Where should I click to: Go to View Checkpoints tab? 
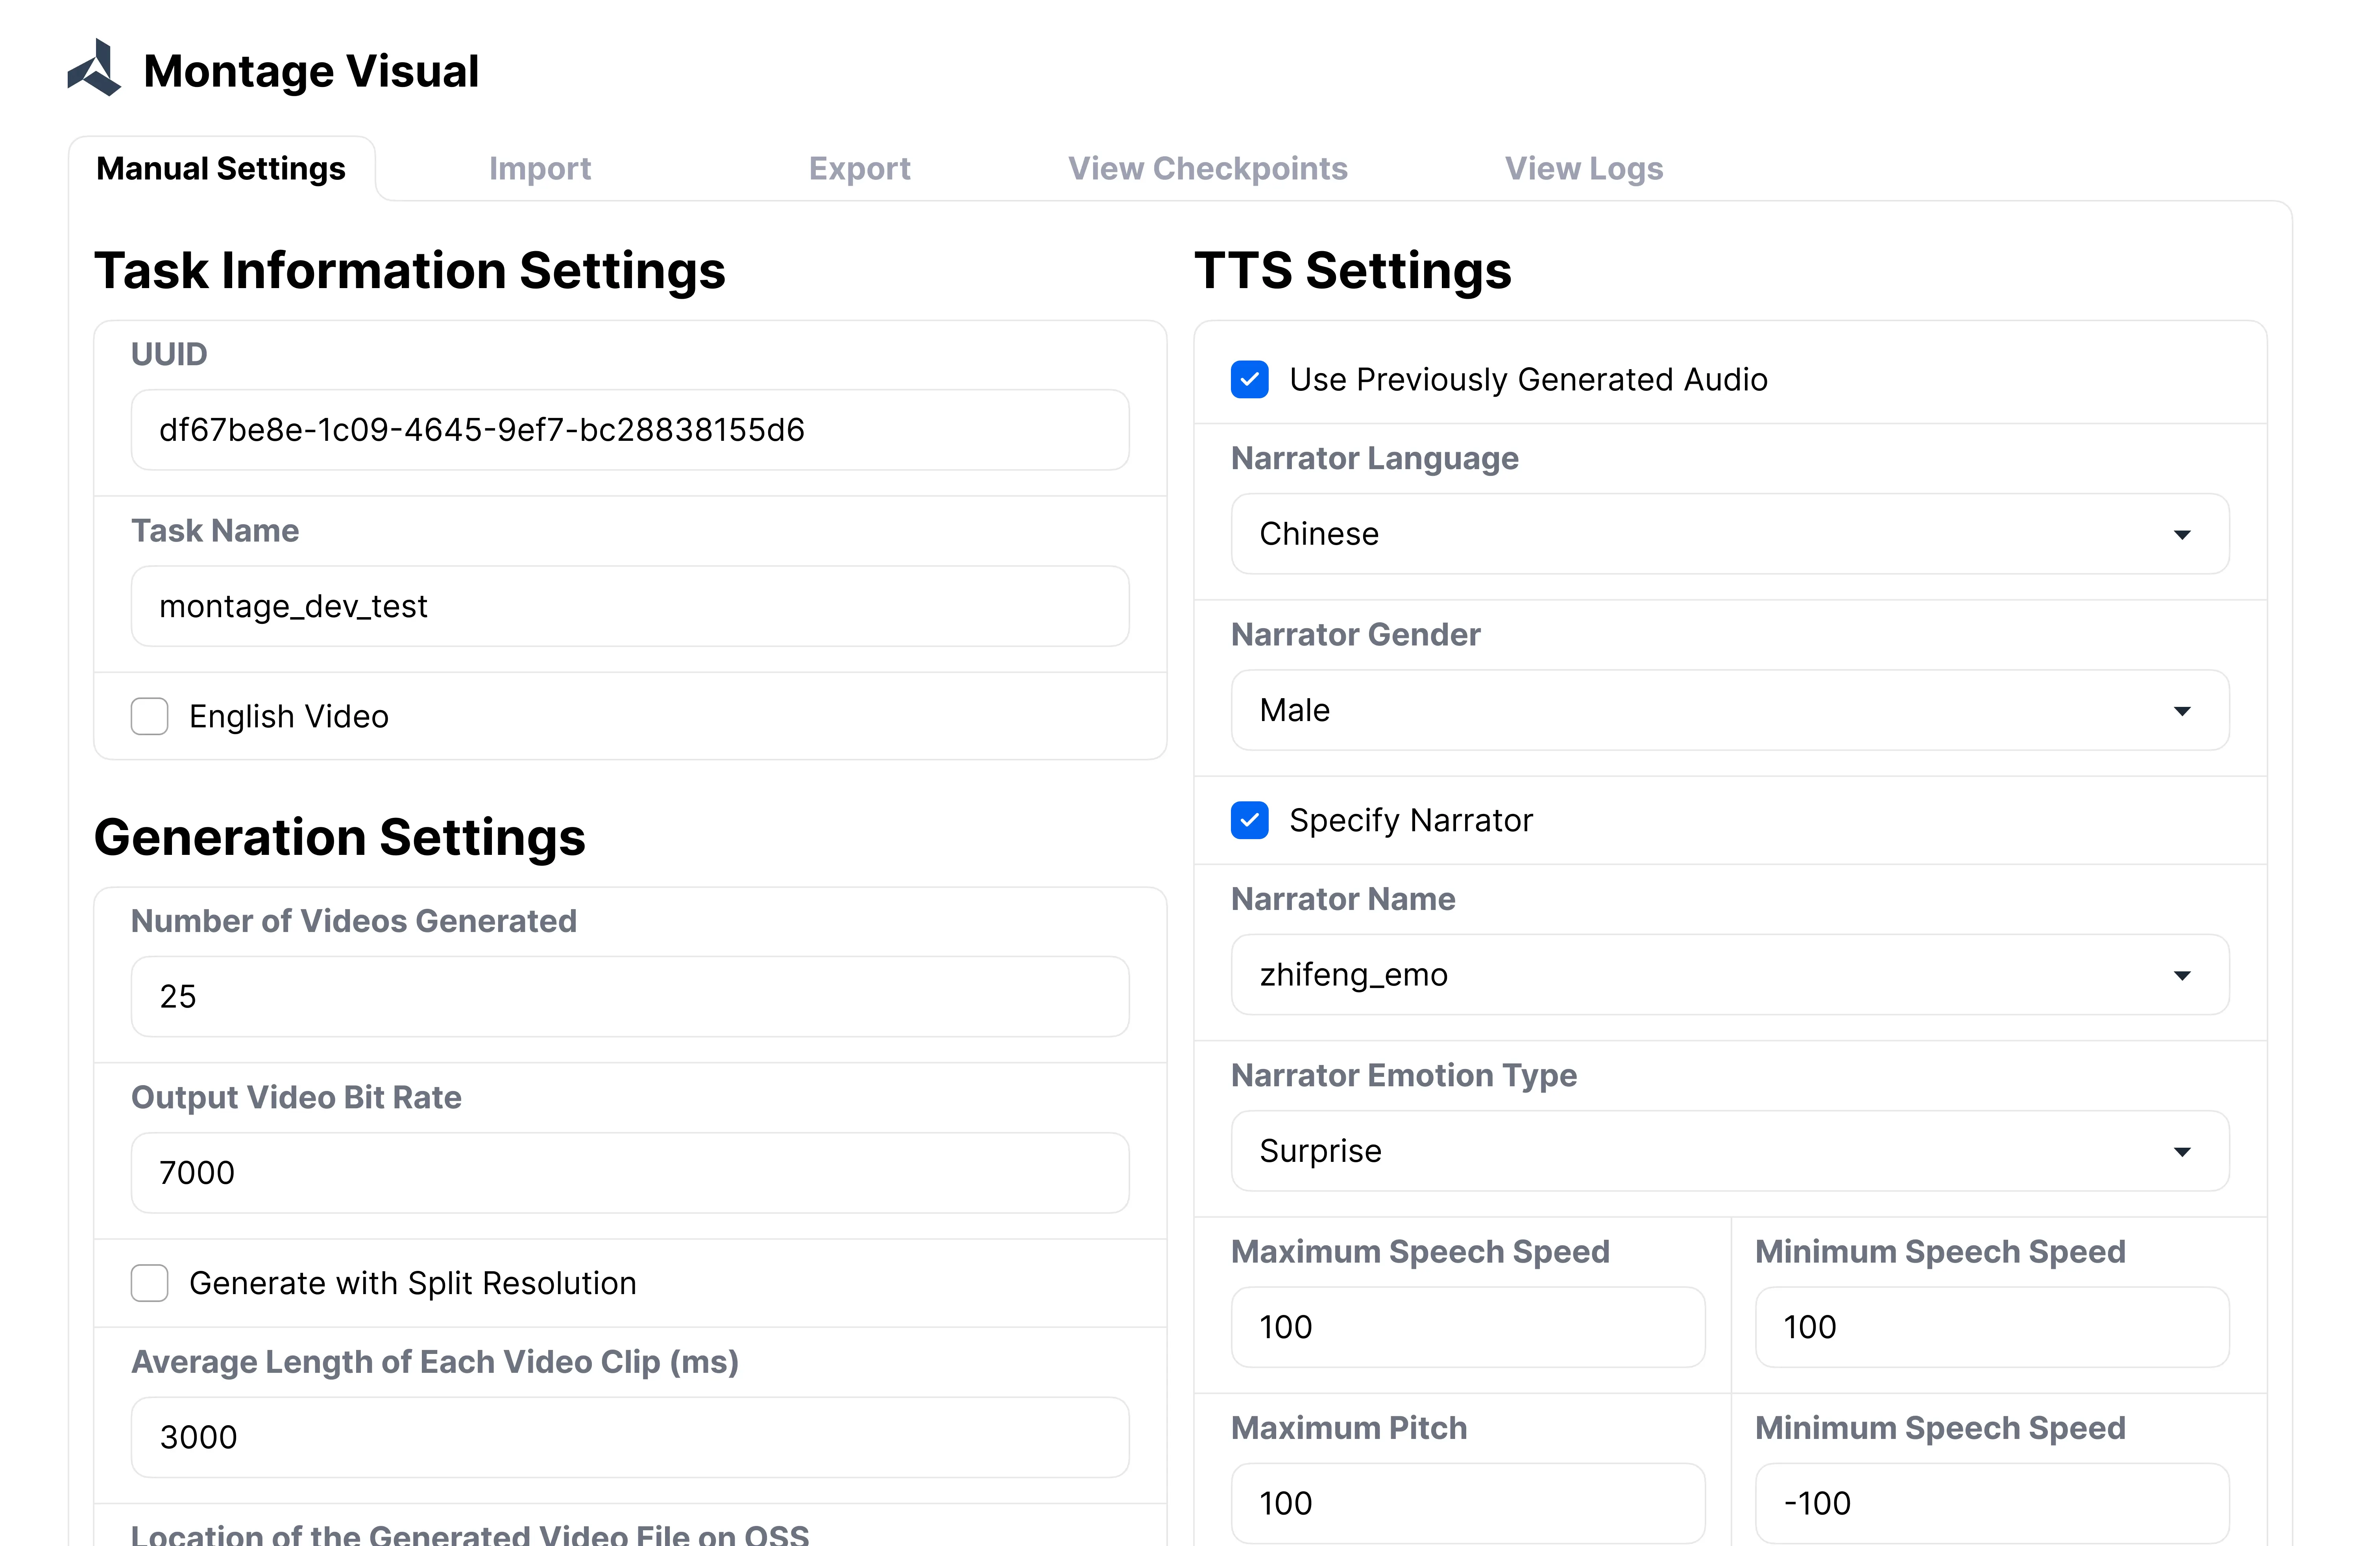tap(1207, 168)
